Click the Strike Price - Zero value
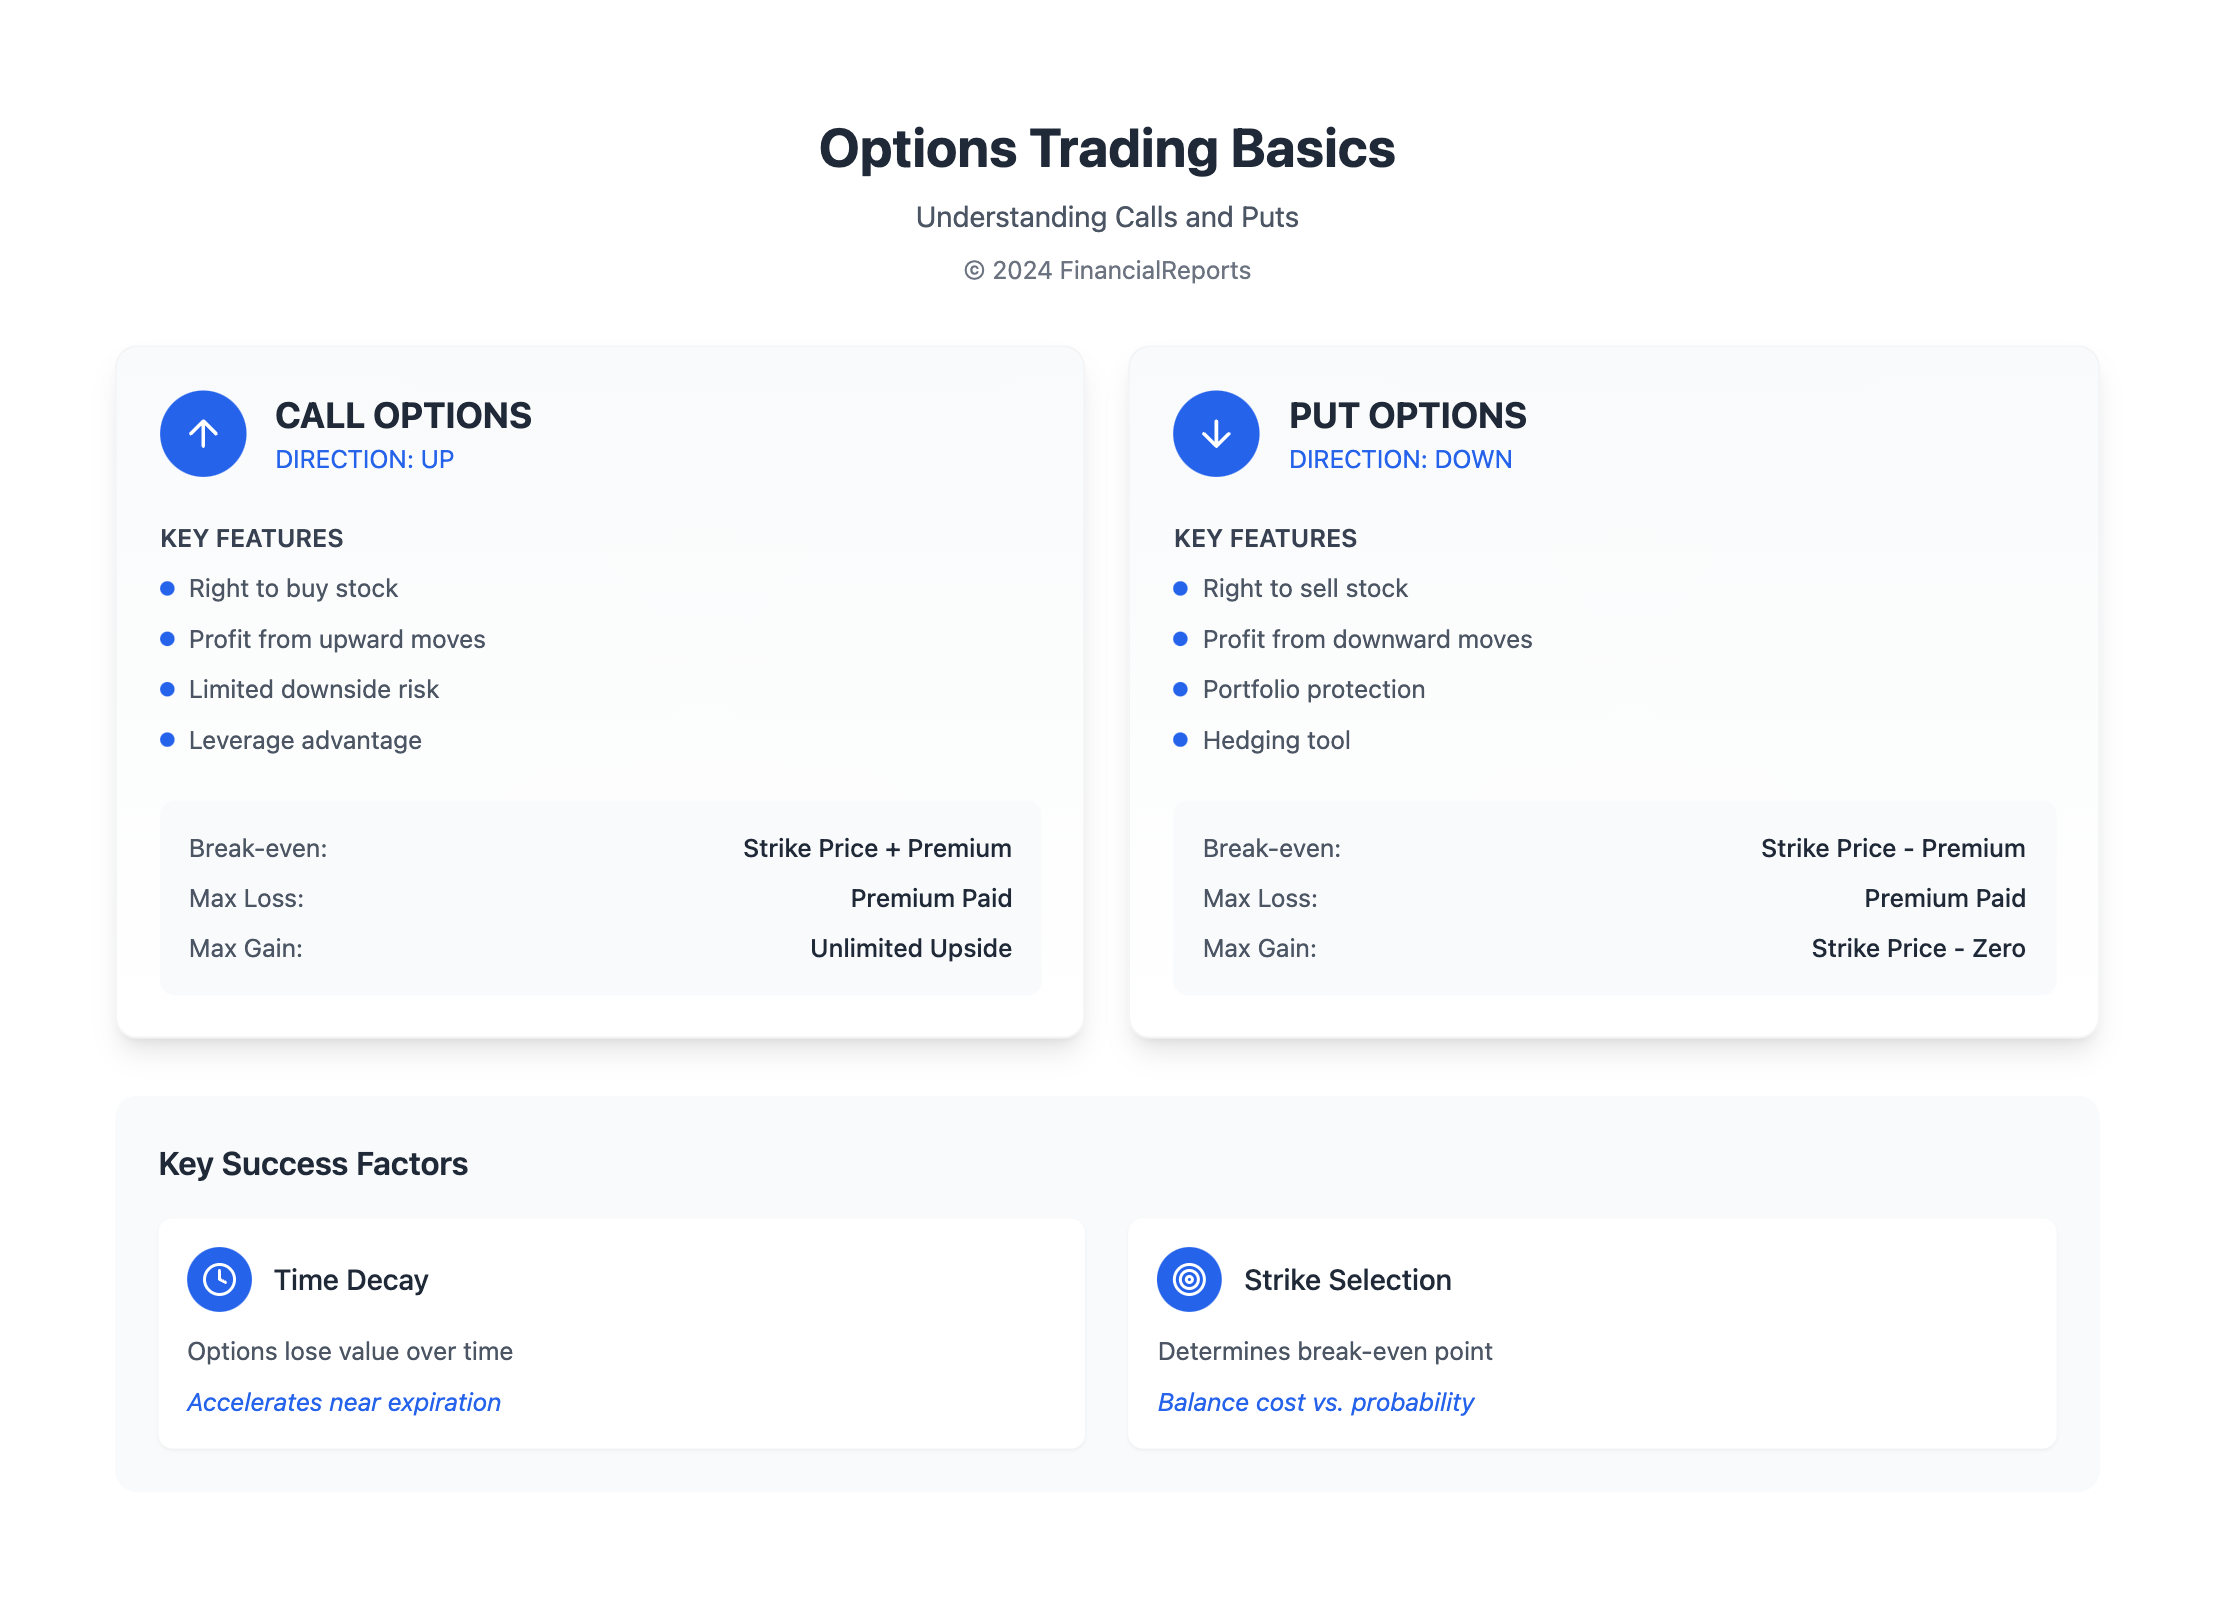The image size is (2215, 1607). pos(1918,948)
